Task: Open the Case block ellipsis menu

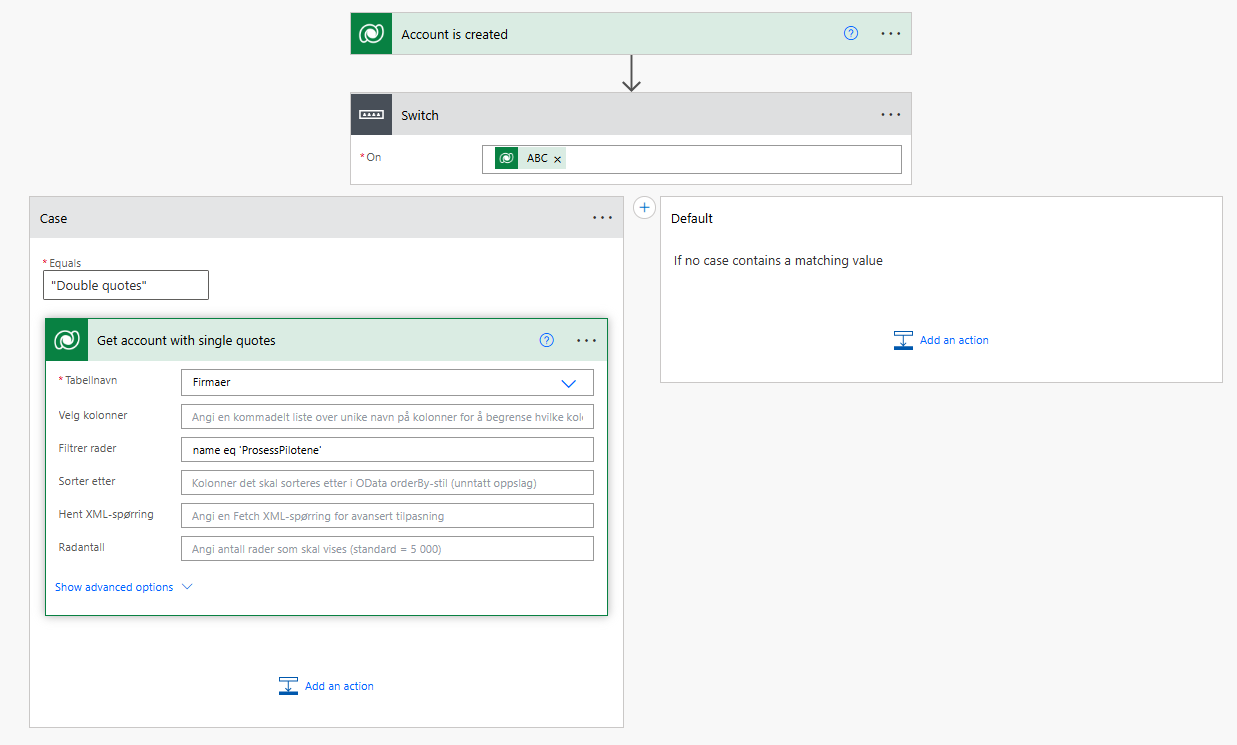Action: (x=602, y=218)
